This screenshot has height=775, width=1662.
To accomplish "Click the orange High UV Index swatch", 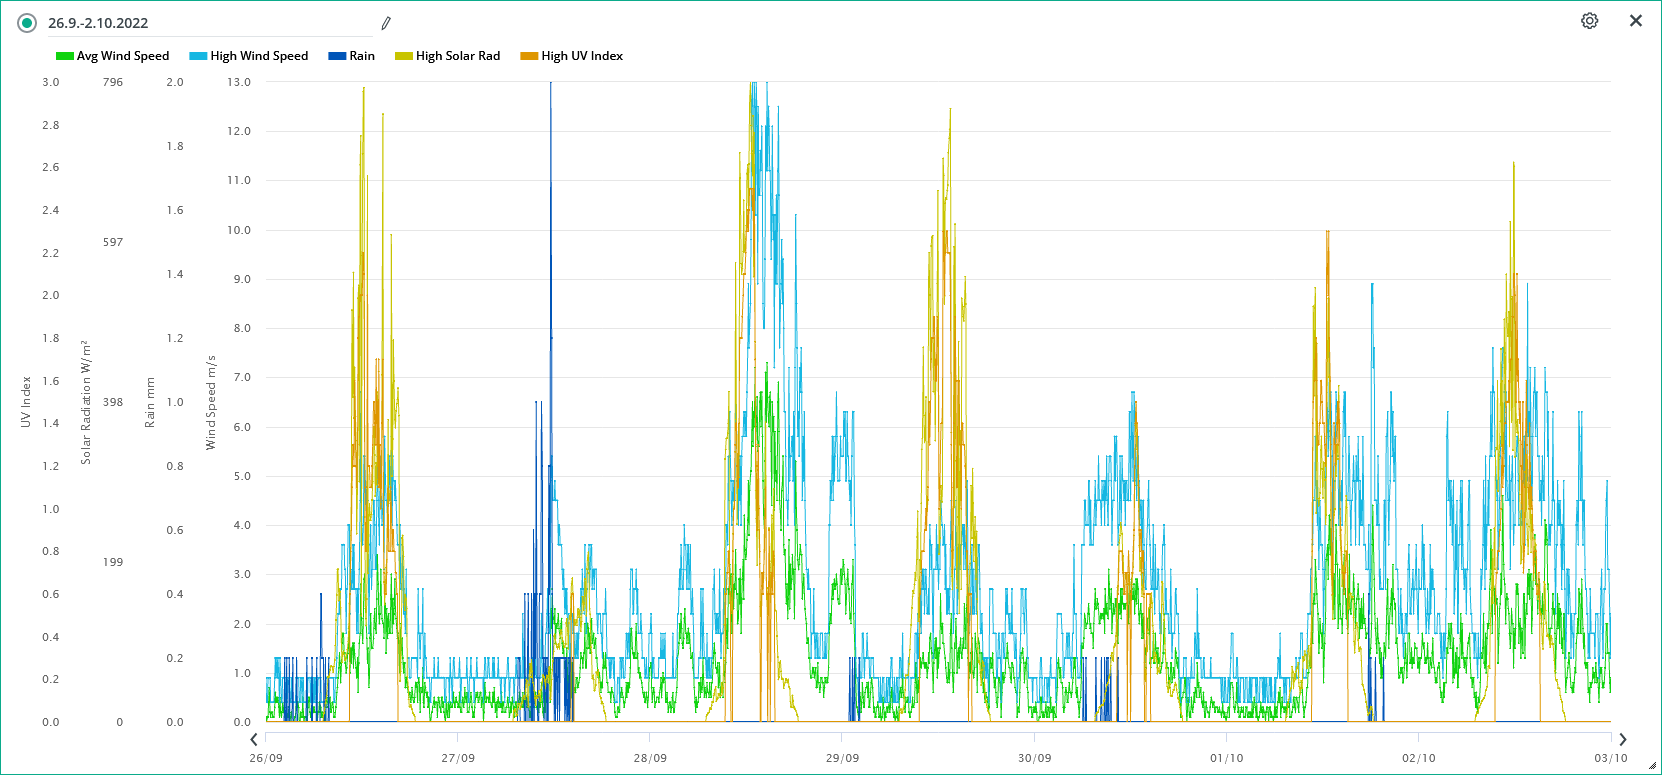I will 529,56.
